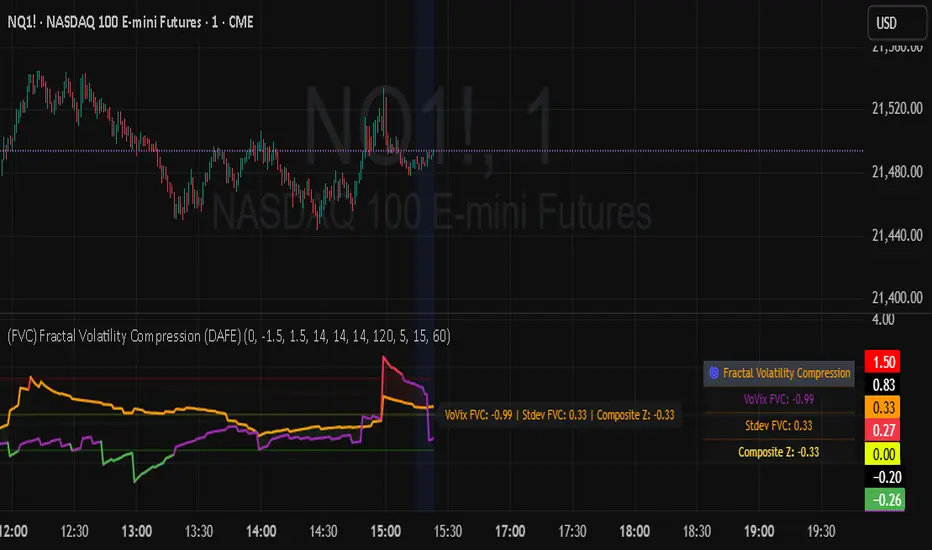Click the 18:30 time axis label
Screen dimensions: 932x550
coord(697,531)
